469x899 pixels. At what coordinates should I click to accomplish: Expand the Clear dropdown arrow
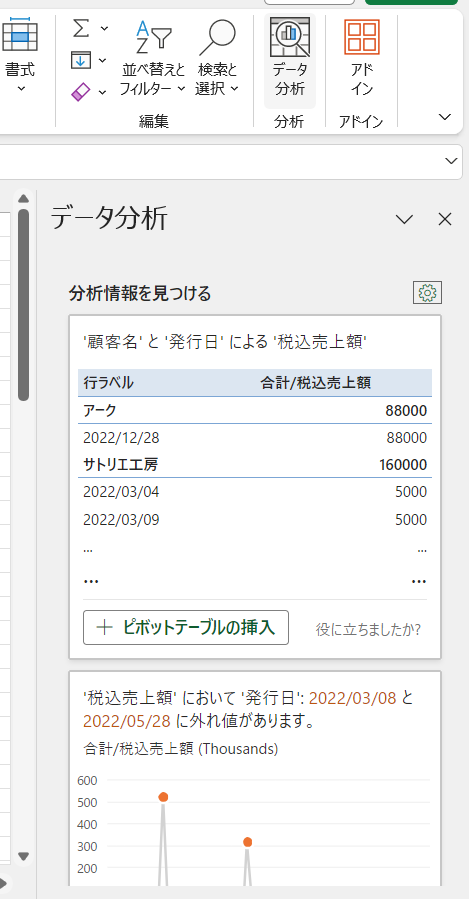(x=103, y=92)
